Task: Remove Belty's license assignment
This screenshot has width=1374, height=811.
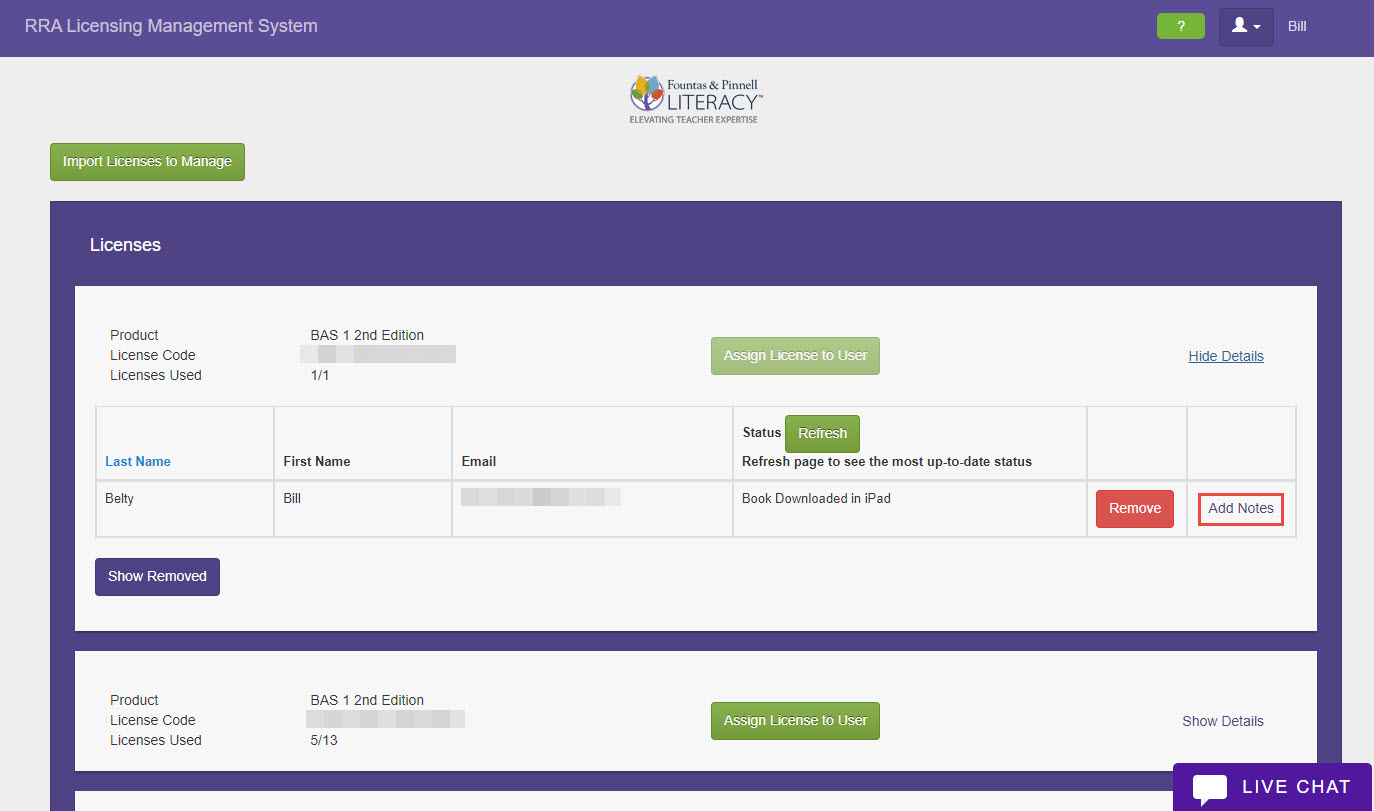Action: pos(1135,509)
